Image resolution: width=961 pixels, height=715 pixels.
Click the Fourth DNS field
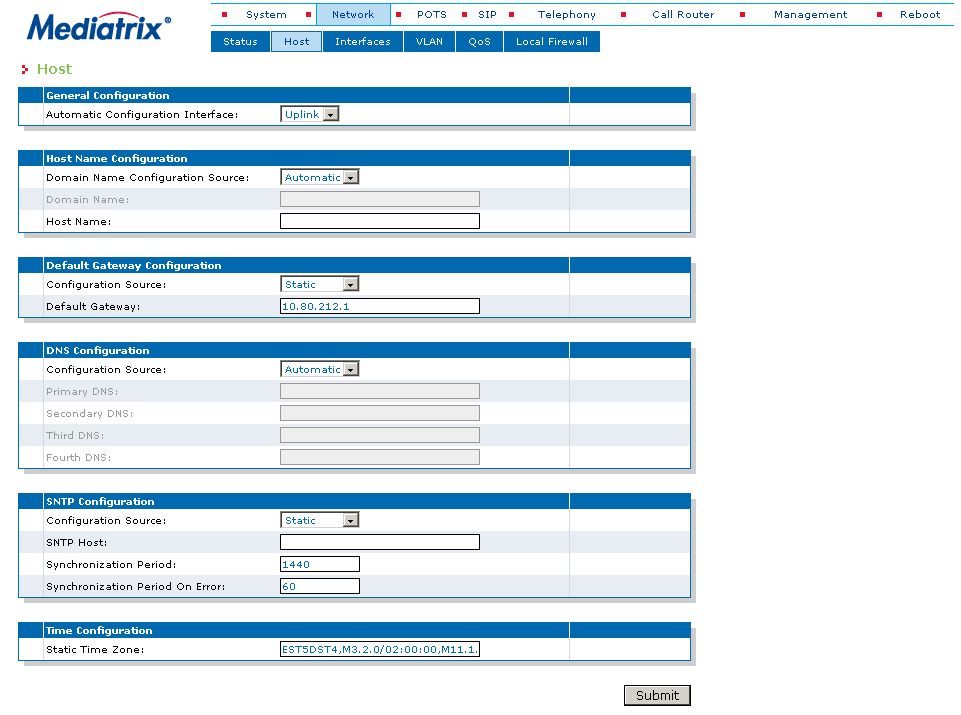(380, 458)
